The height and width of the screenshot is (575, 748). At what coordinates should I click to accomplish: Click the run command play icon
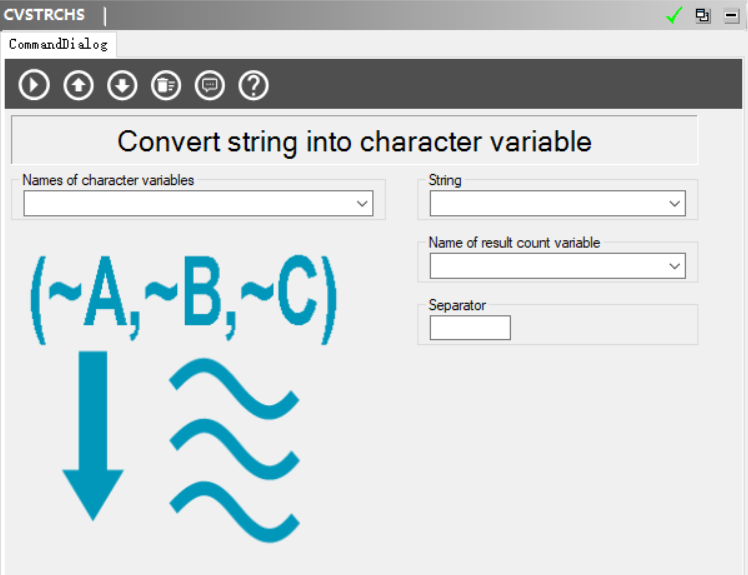coord(34,85)
